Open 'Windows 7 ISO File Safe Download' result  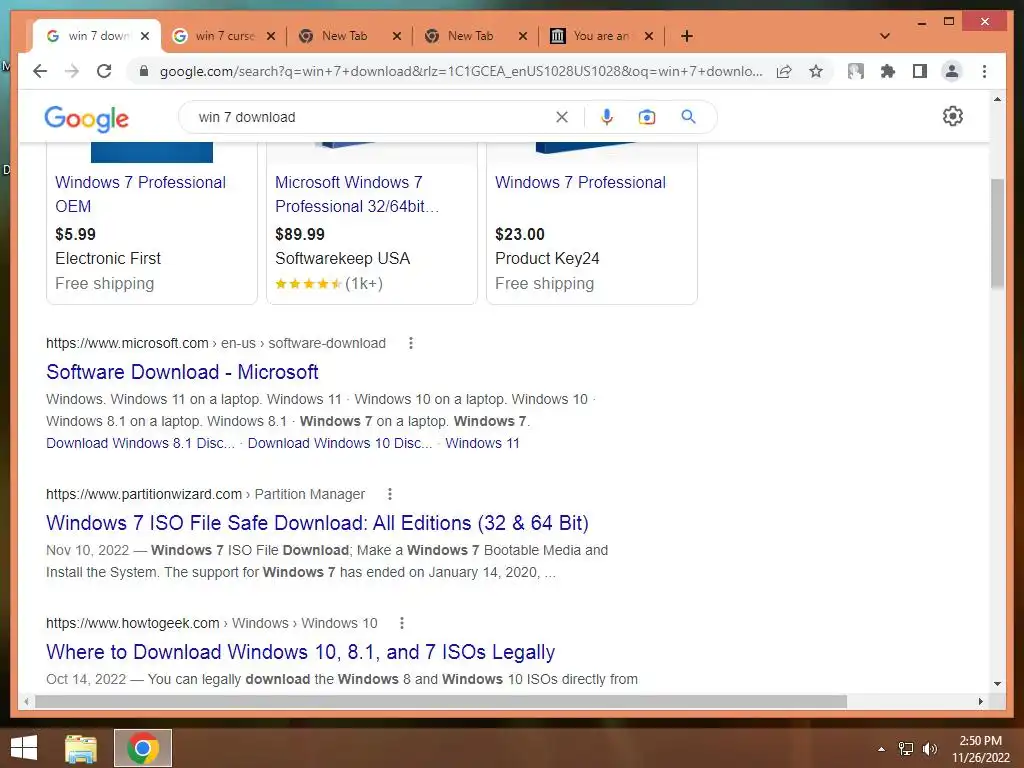(317, 522)
